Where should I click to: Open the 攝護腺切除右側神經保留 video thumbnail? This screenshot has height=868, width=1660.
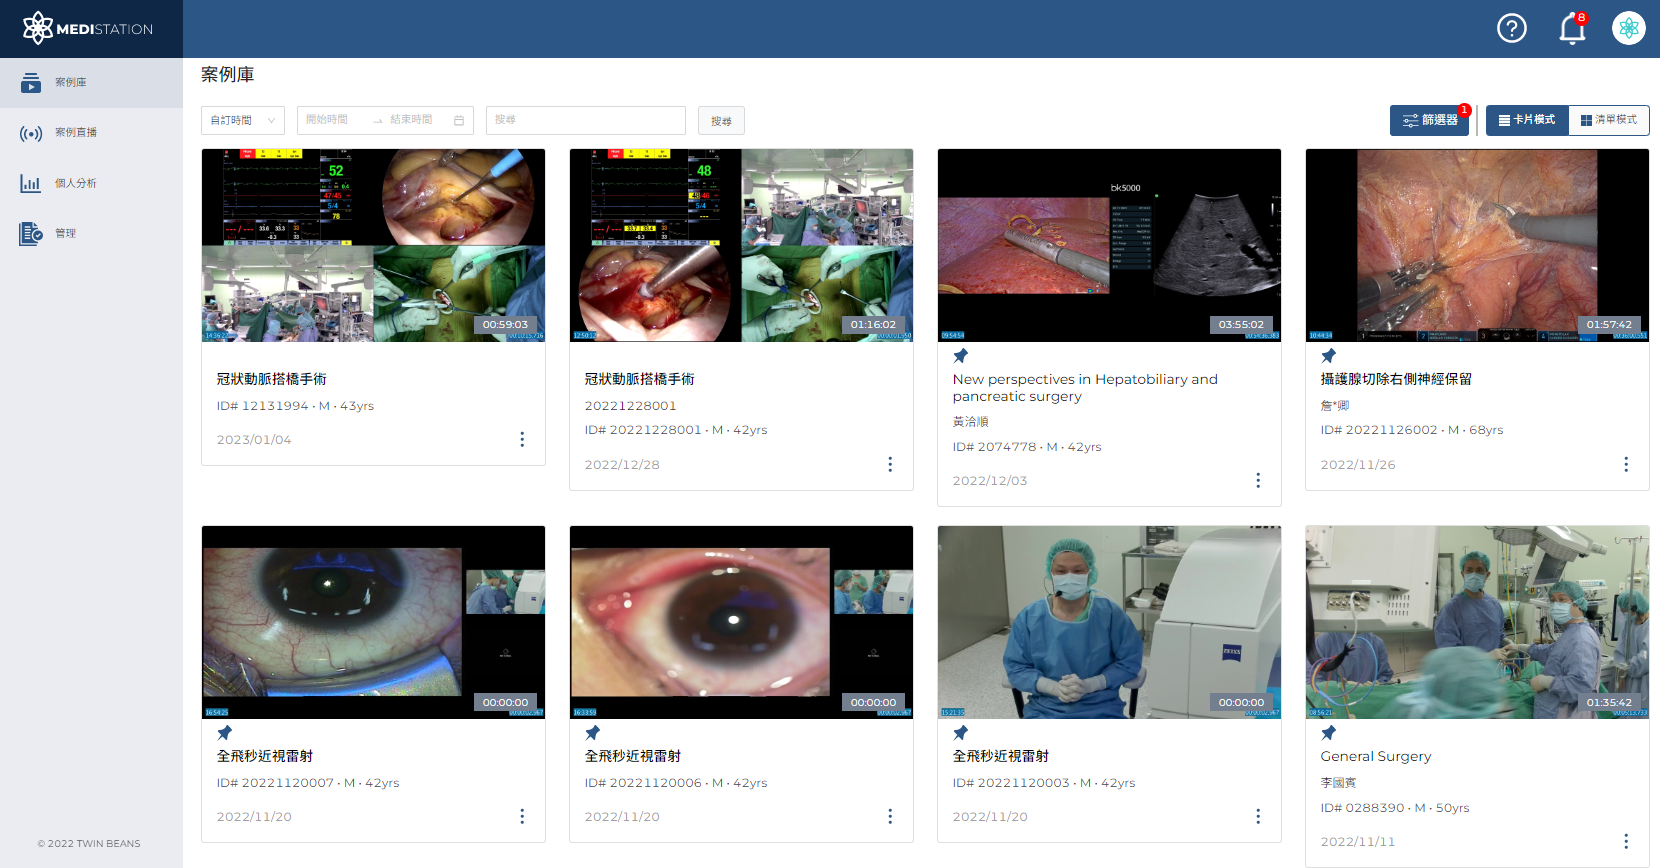1477,245
